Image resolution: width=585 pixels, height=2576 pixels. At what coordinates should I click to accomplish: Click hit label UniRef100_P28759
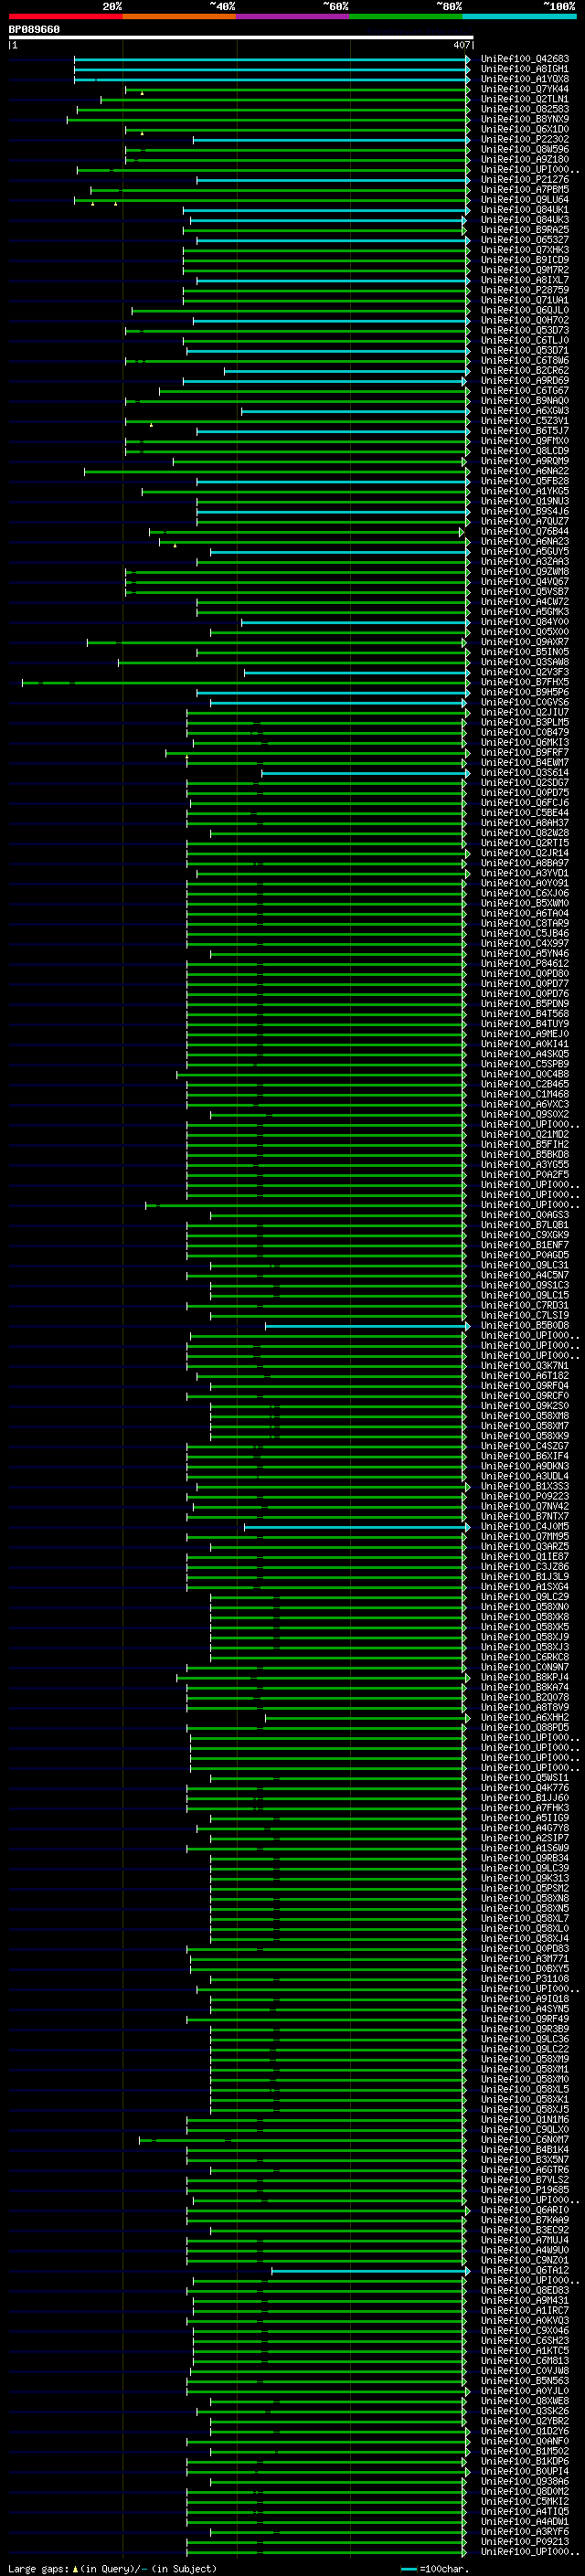click(x=525, y=290)
